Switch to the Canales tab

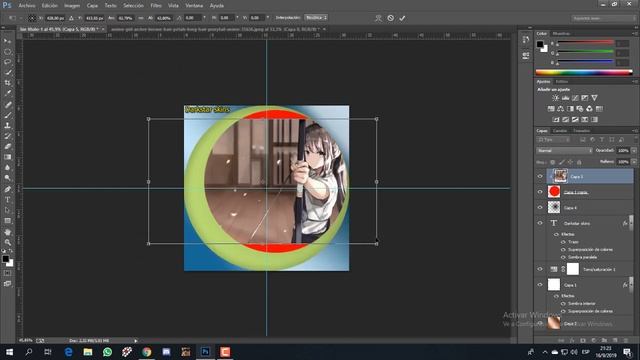coord(560,131)
